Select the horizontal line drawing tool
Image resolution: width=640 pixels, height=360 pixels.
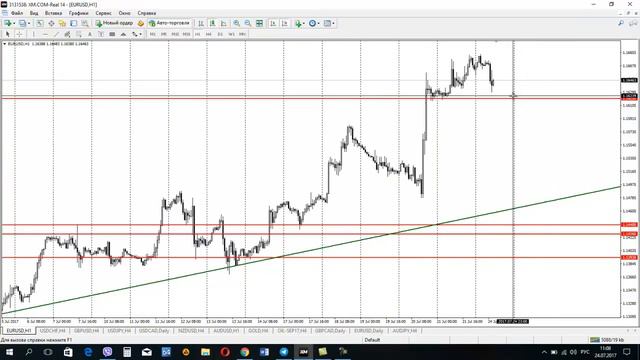coord(45,34)
